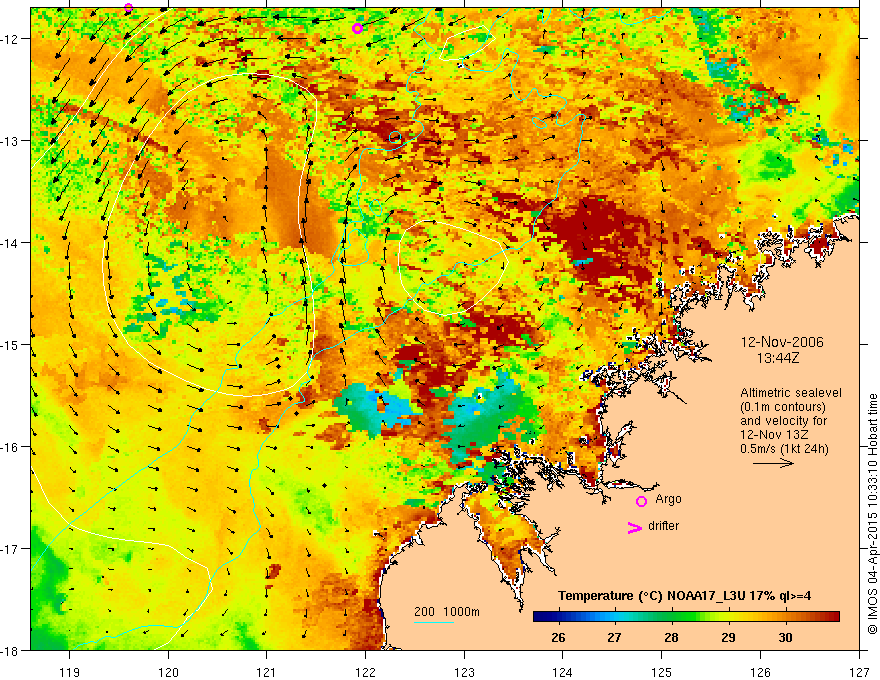Click the "126" longitude axis label
This screenshot has height=680, width=880.
pos(760,672)
